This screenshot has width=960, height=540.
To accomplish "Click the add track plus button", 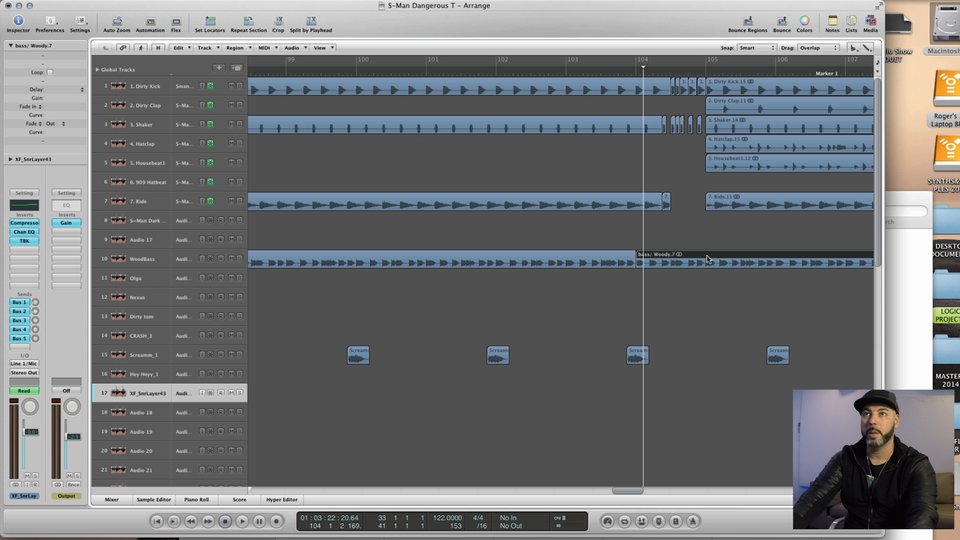I will point(219,68).
